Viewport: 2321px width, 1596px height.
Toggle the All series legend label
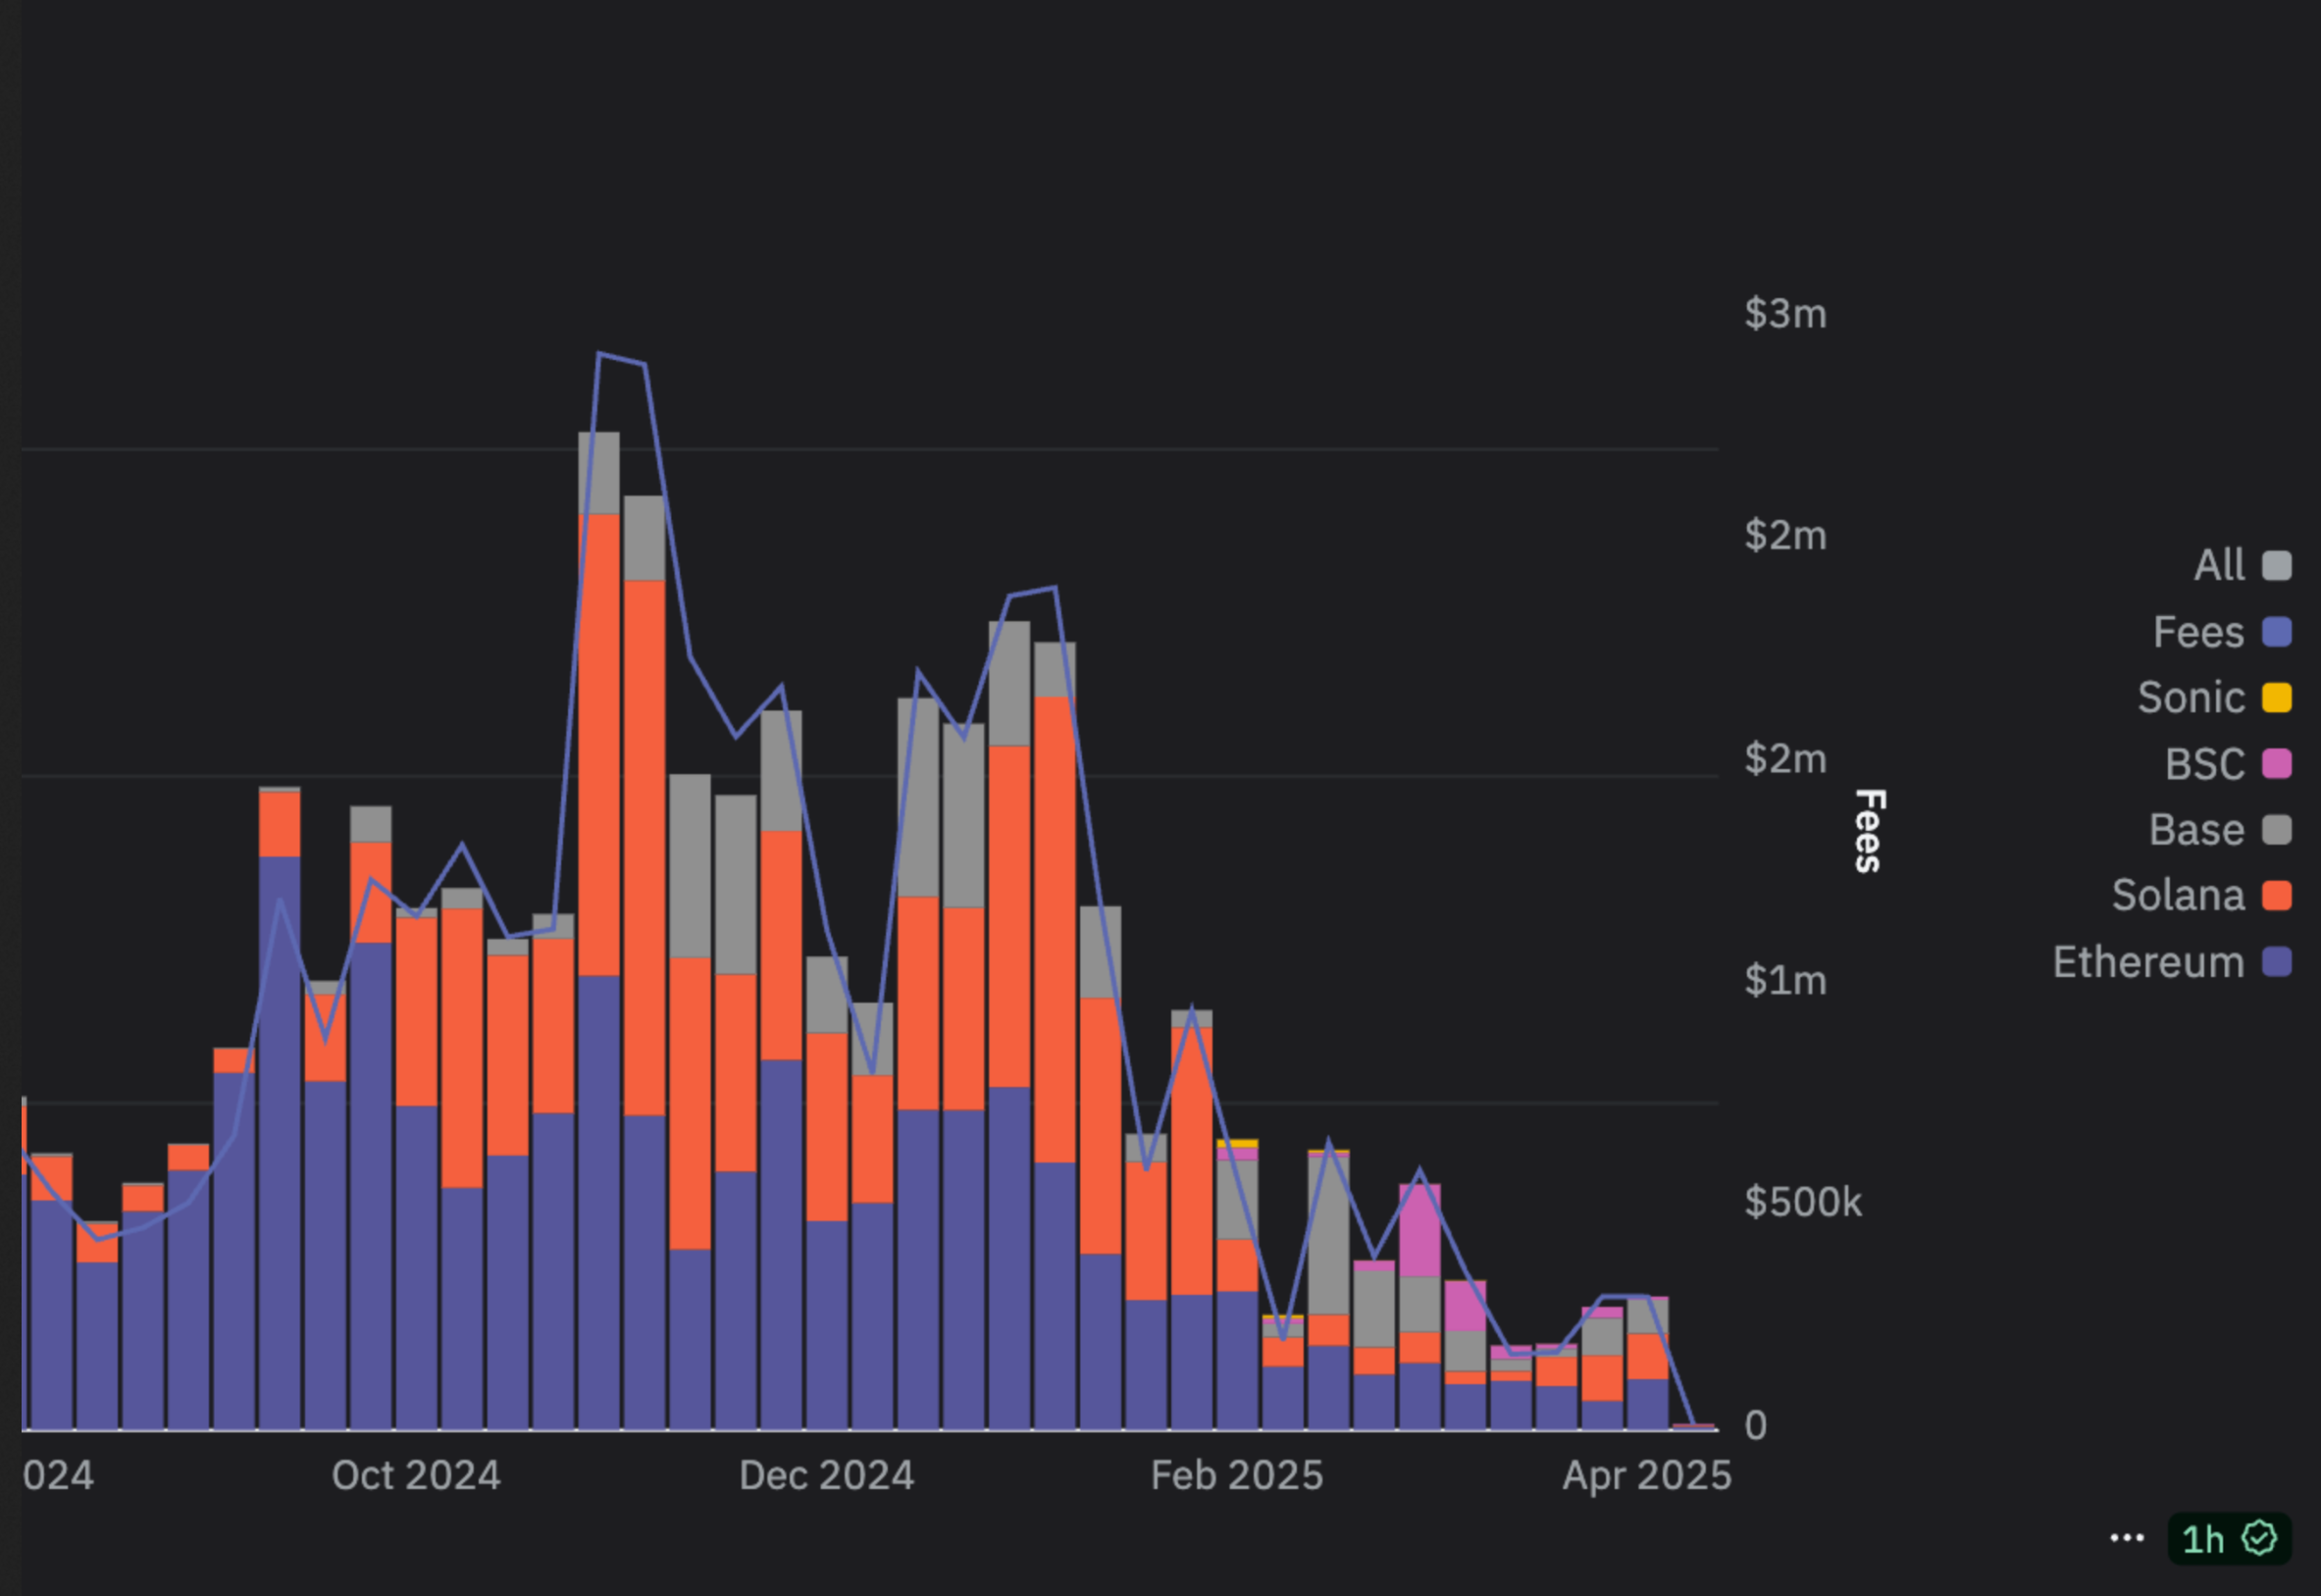(2219, 565)
